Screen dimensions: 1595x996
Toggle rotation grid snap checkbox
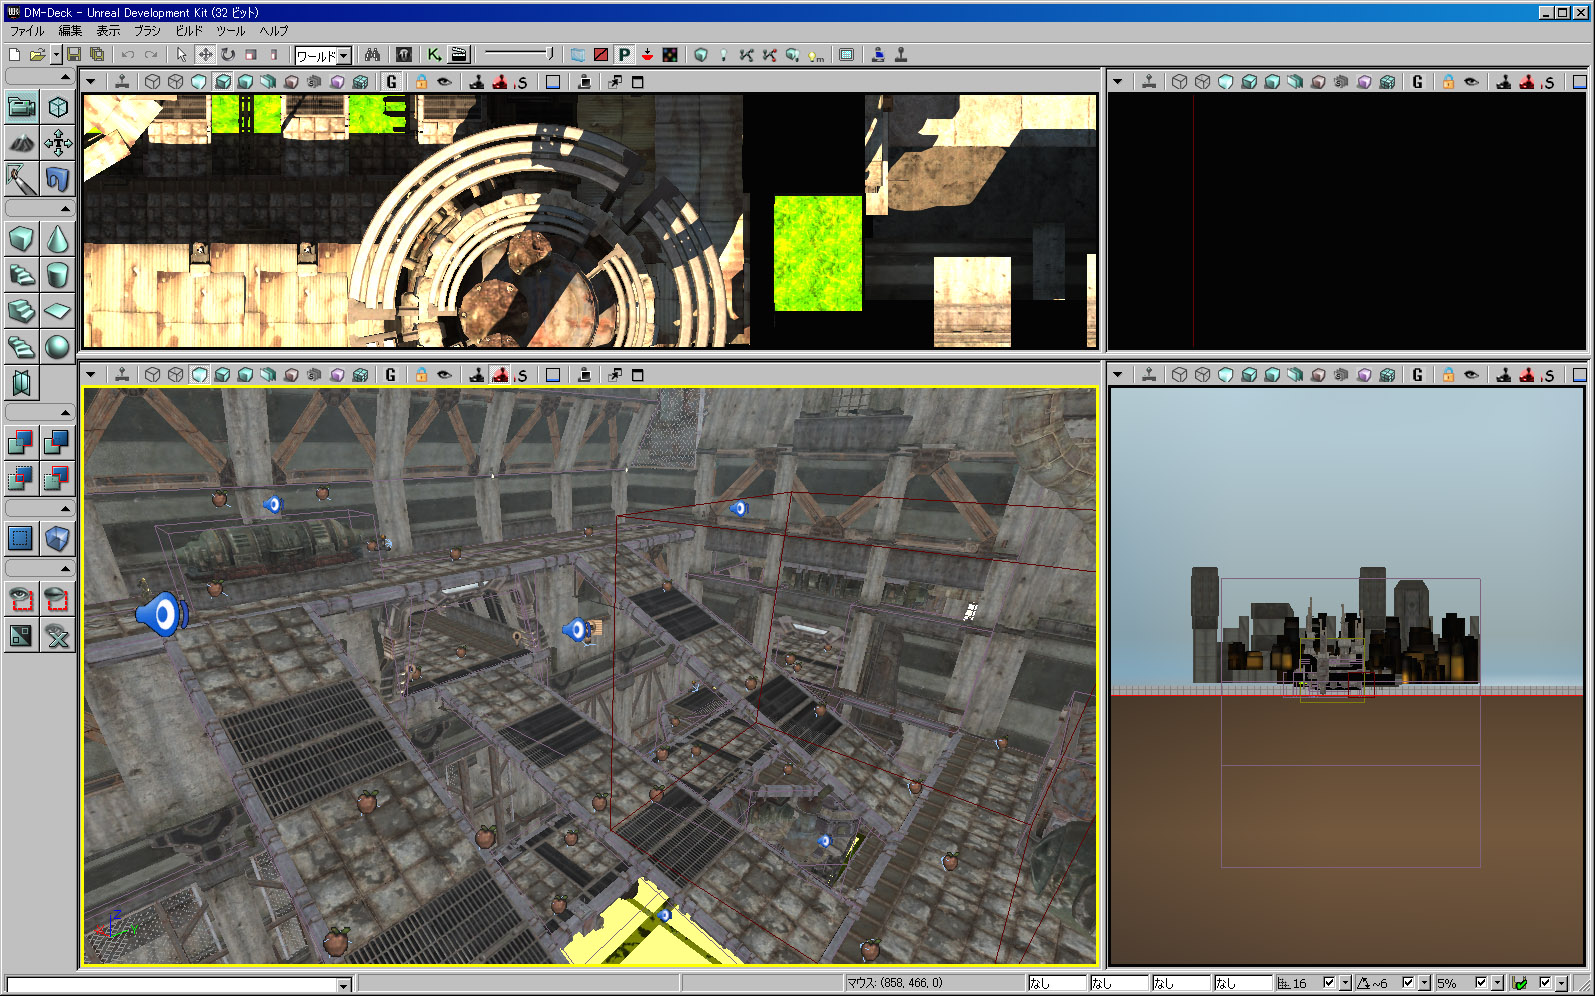tap(1408, 983)
